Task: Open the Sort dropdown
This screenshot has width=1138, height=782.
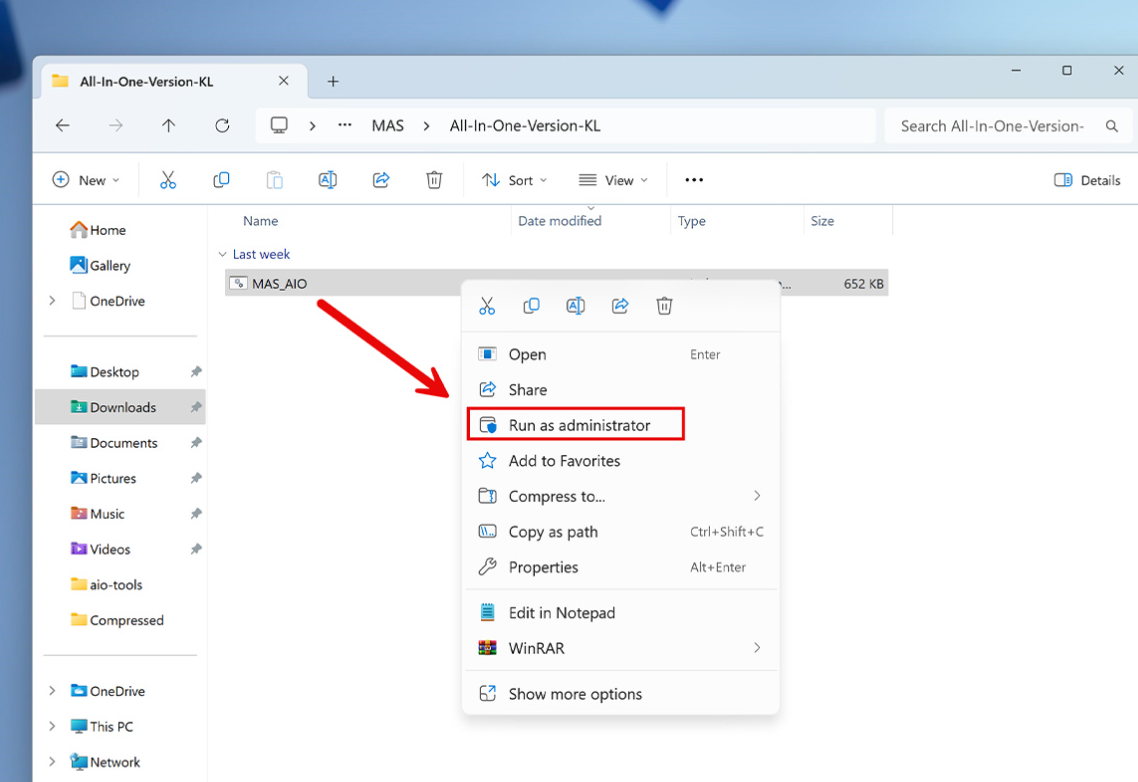Action: [514, 180]
